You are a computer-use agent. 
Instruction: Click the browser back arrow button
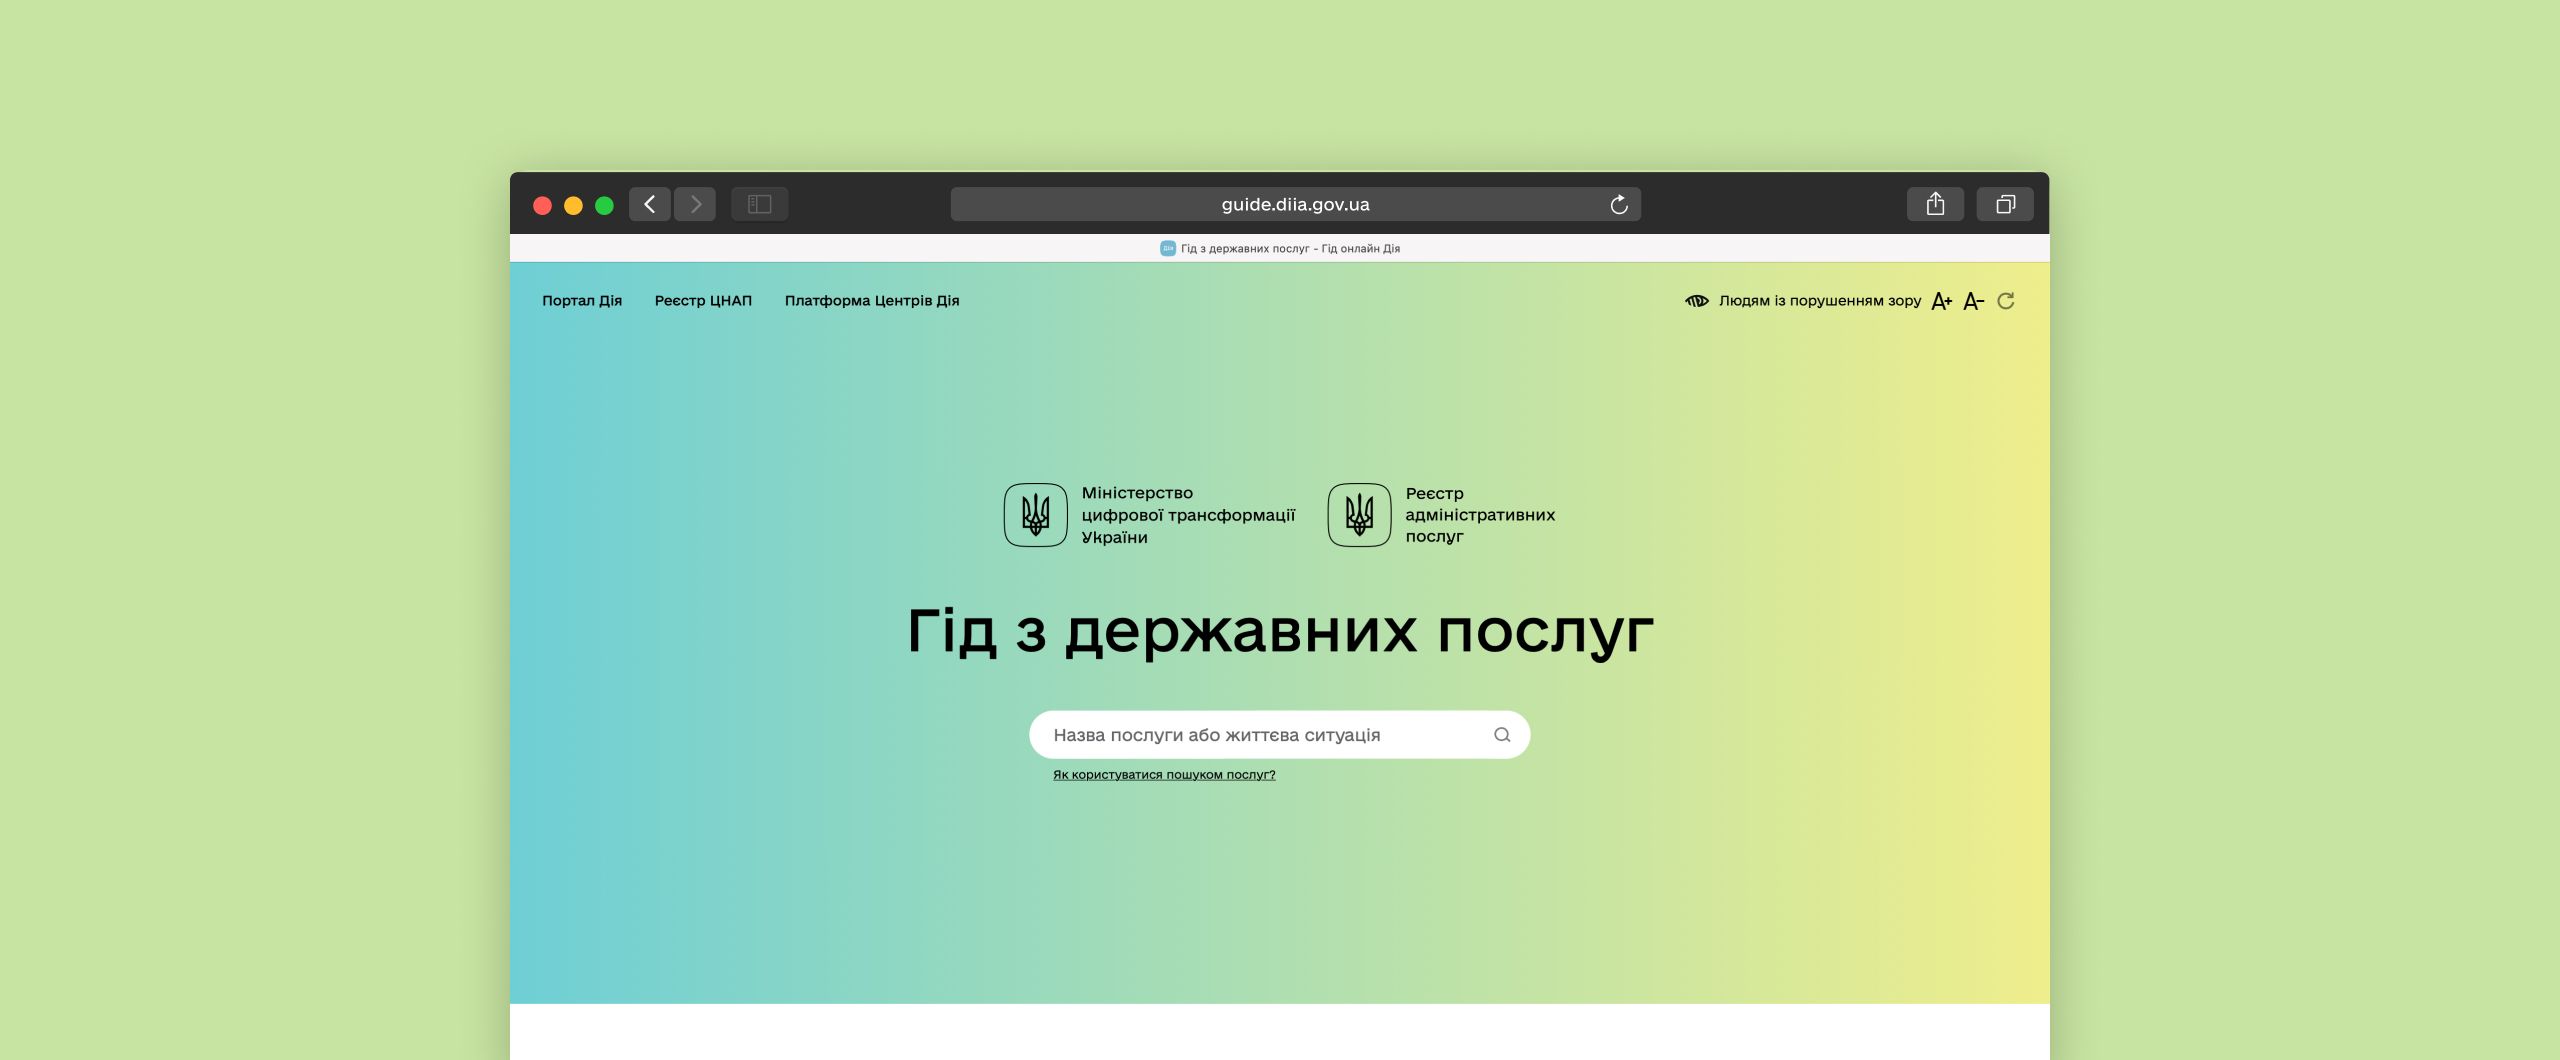click(x=650, y=205)
